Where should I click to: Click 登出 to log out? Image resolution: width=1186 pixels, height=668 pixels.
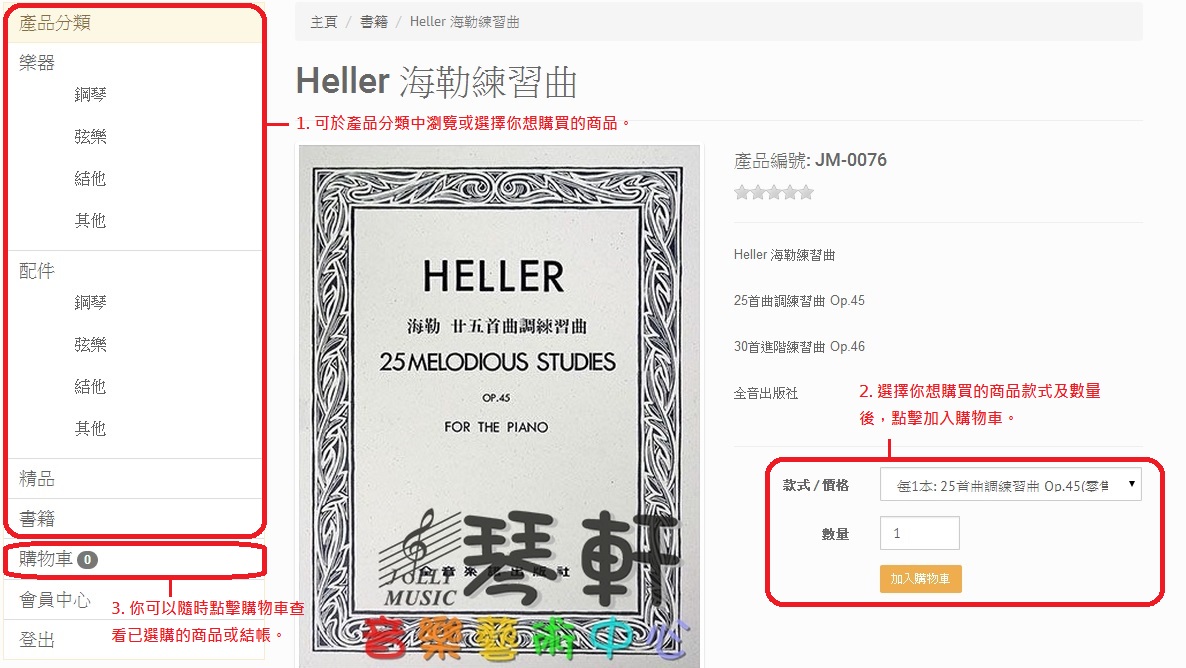[36, 640]
